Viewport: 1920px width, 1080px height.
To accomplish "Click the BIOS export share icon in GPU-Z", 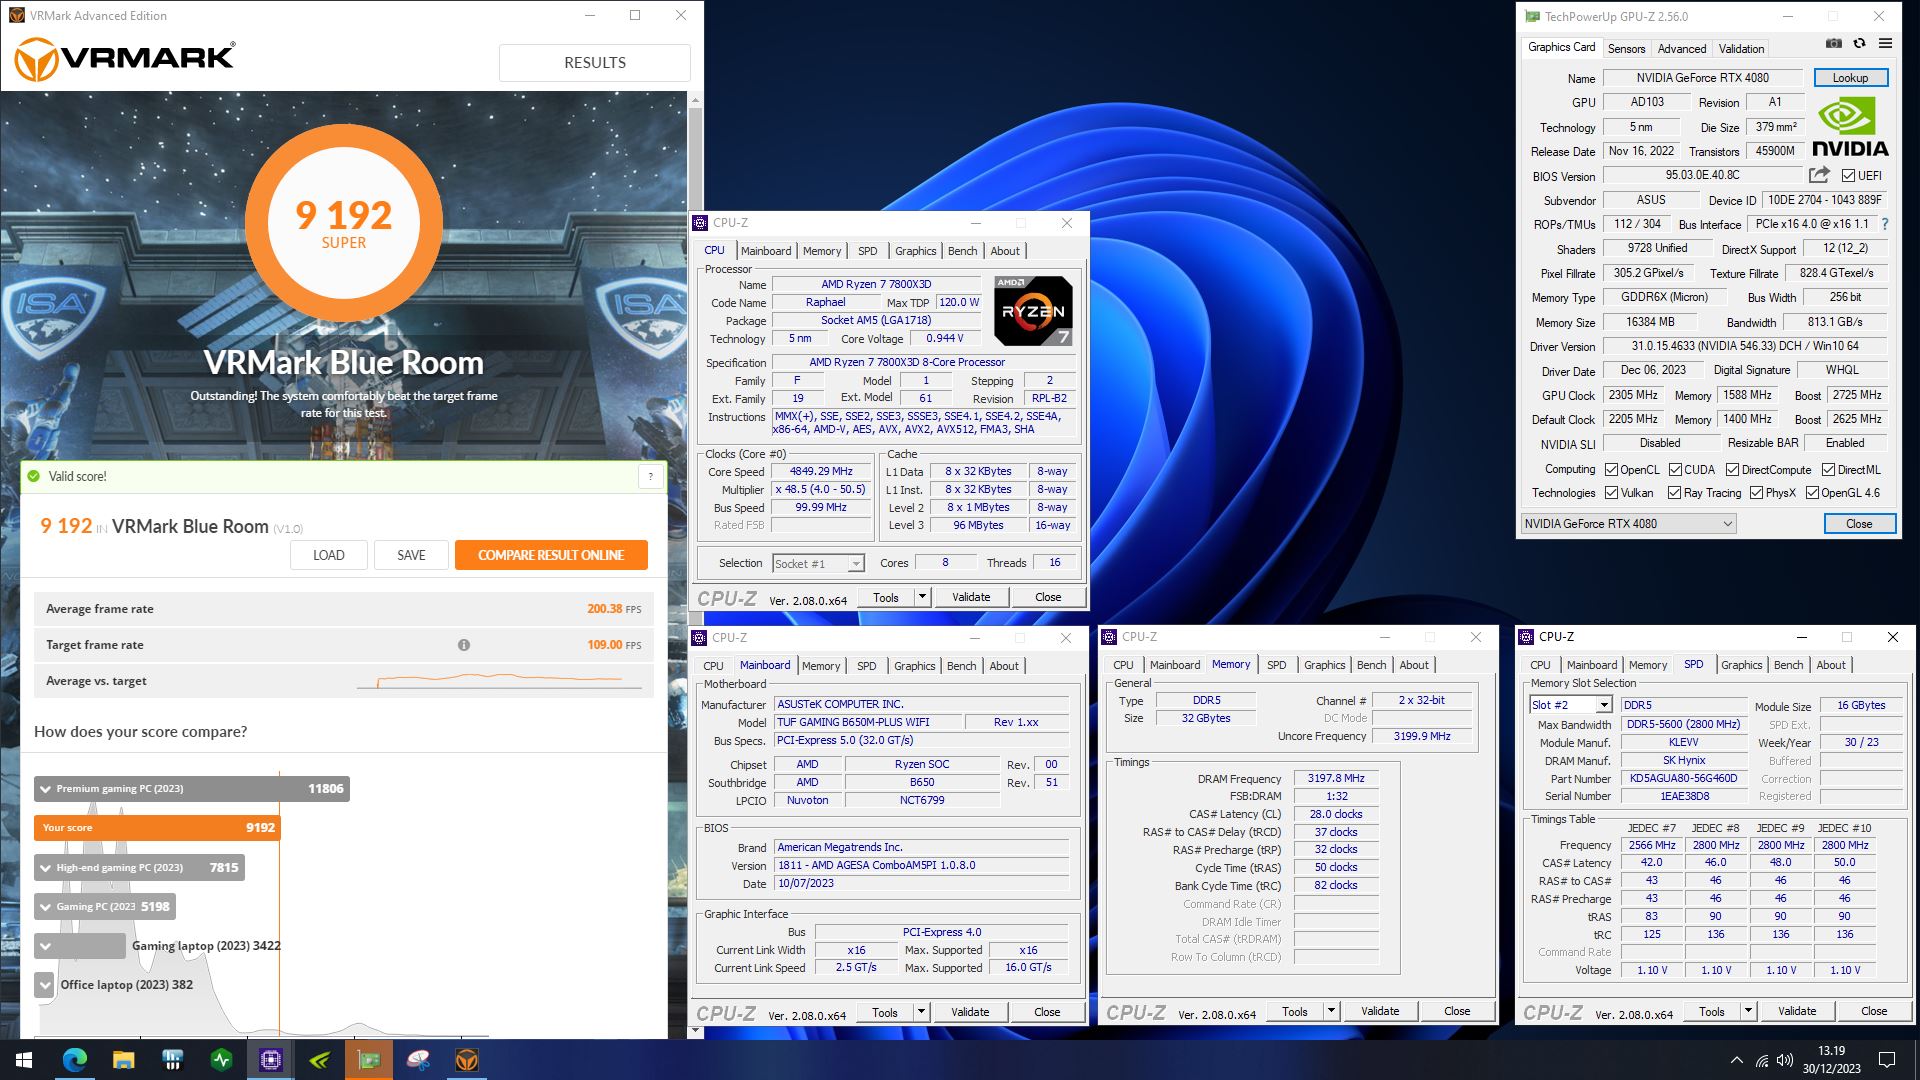I will pos(1819,175).
